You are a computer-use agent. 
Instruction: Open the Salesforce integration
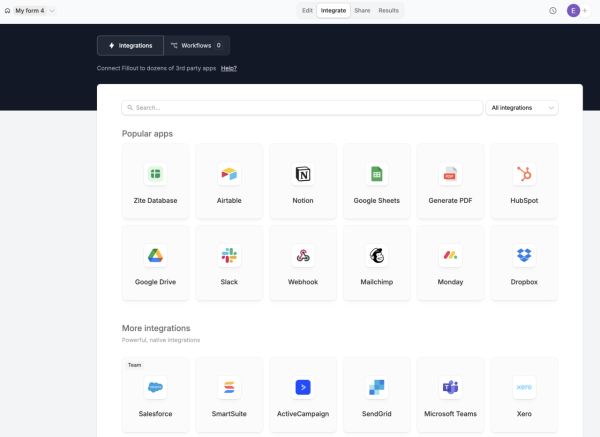click(x=155, y=395)
